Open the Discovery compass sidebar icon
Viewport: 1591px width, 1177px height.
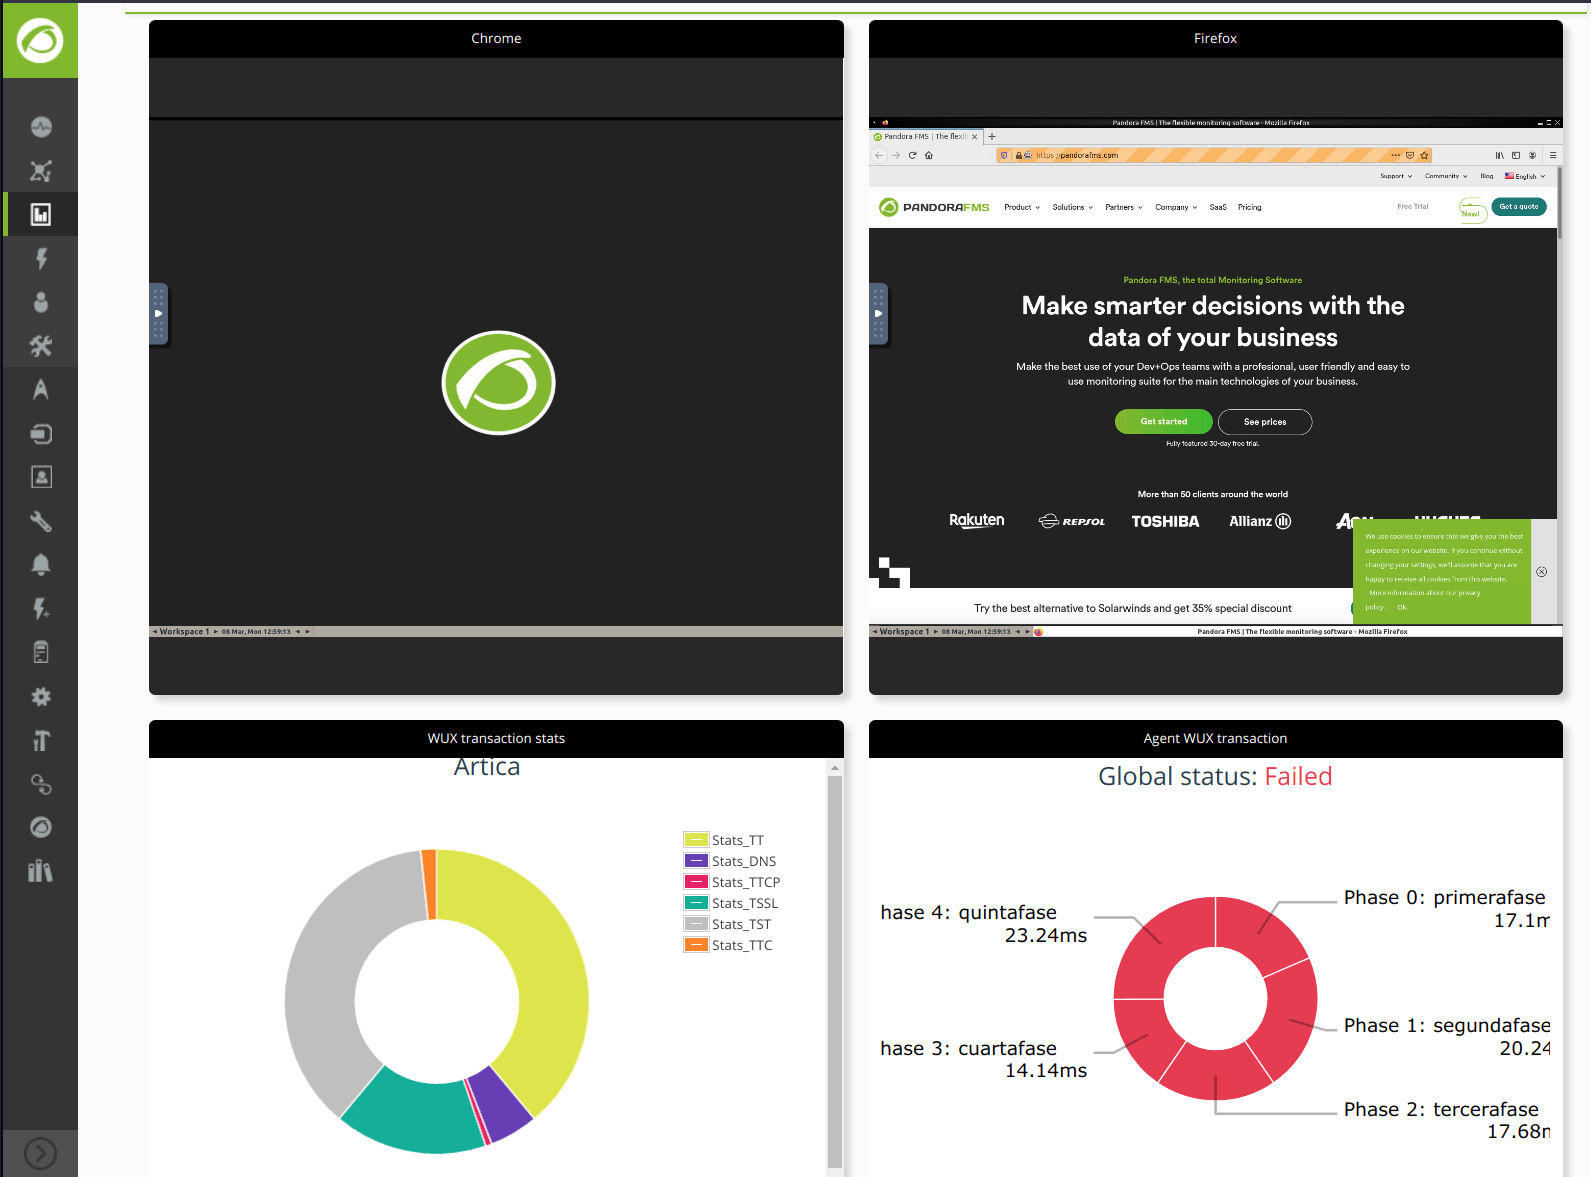pos(41,390)
